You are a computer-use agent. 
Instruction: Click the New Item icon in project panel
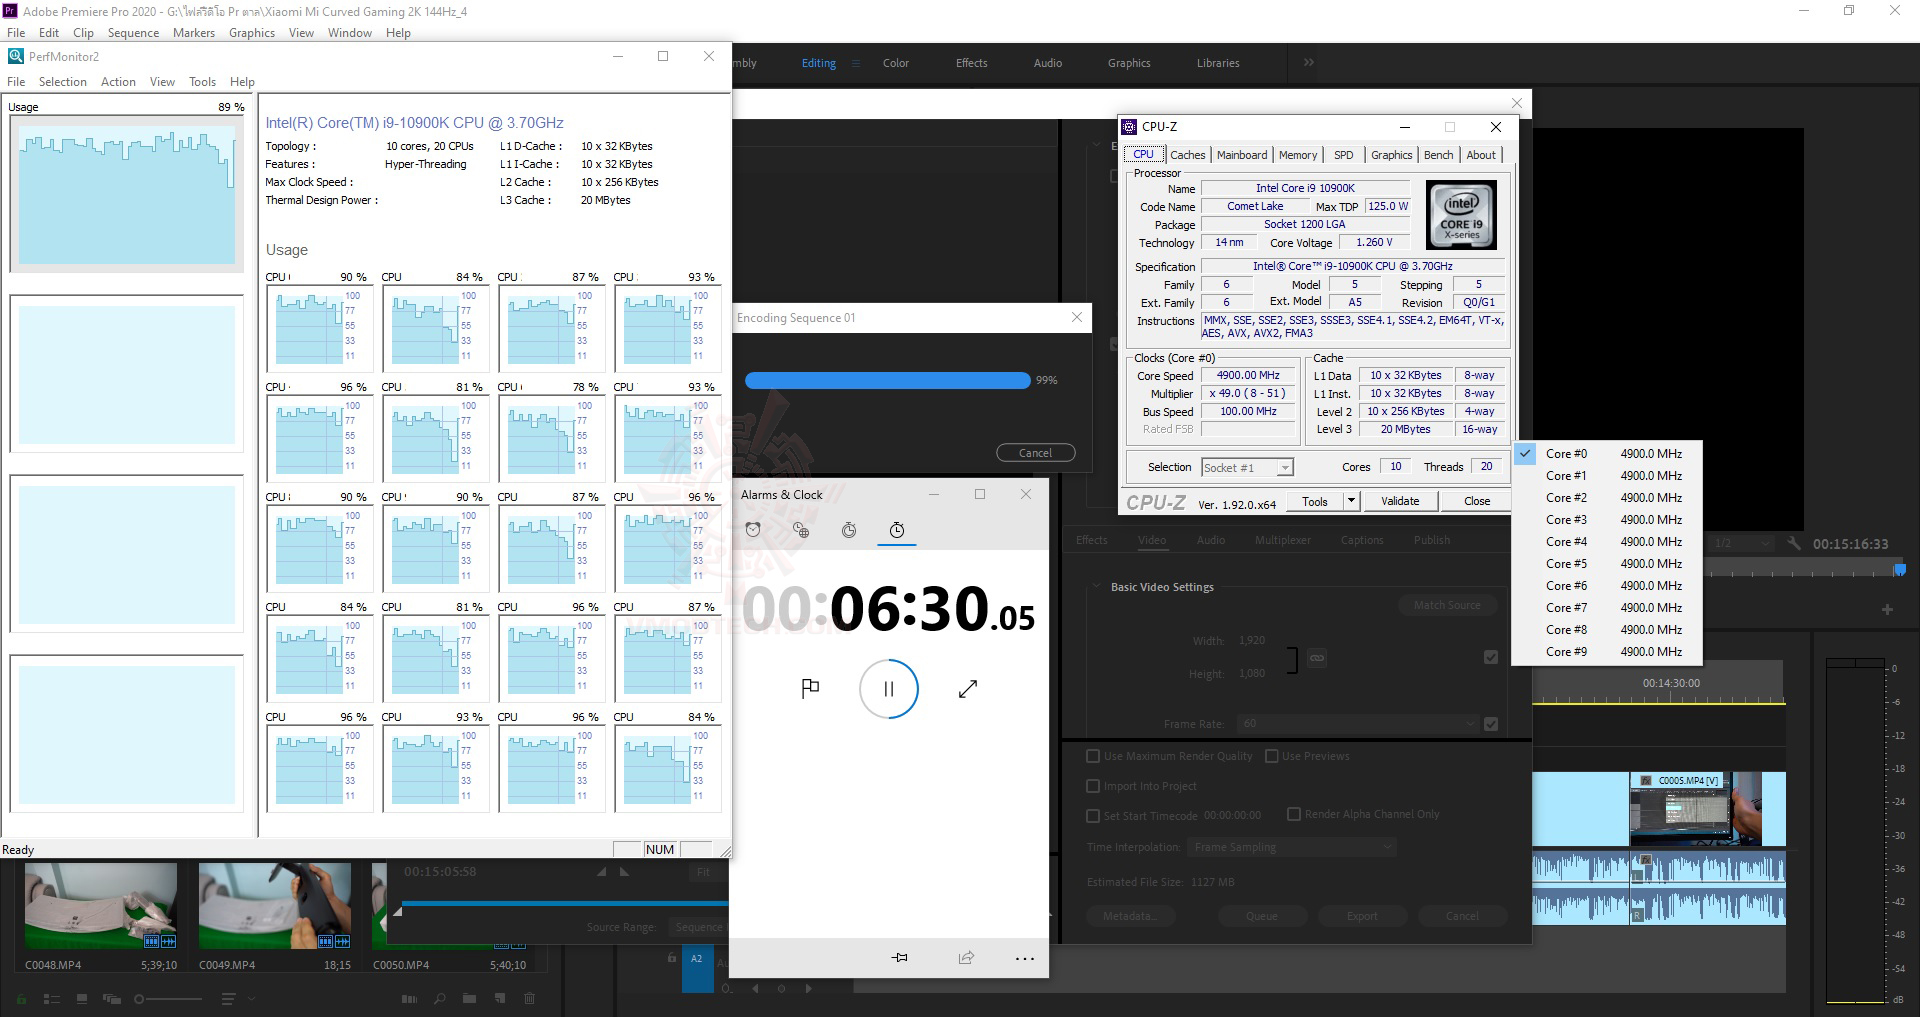click(x=499, y=998)
